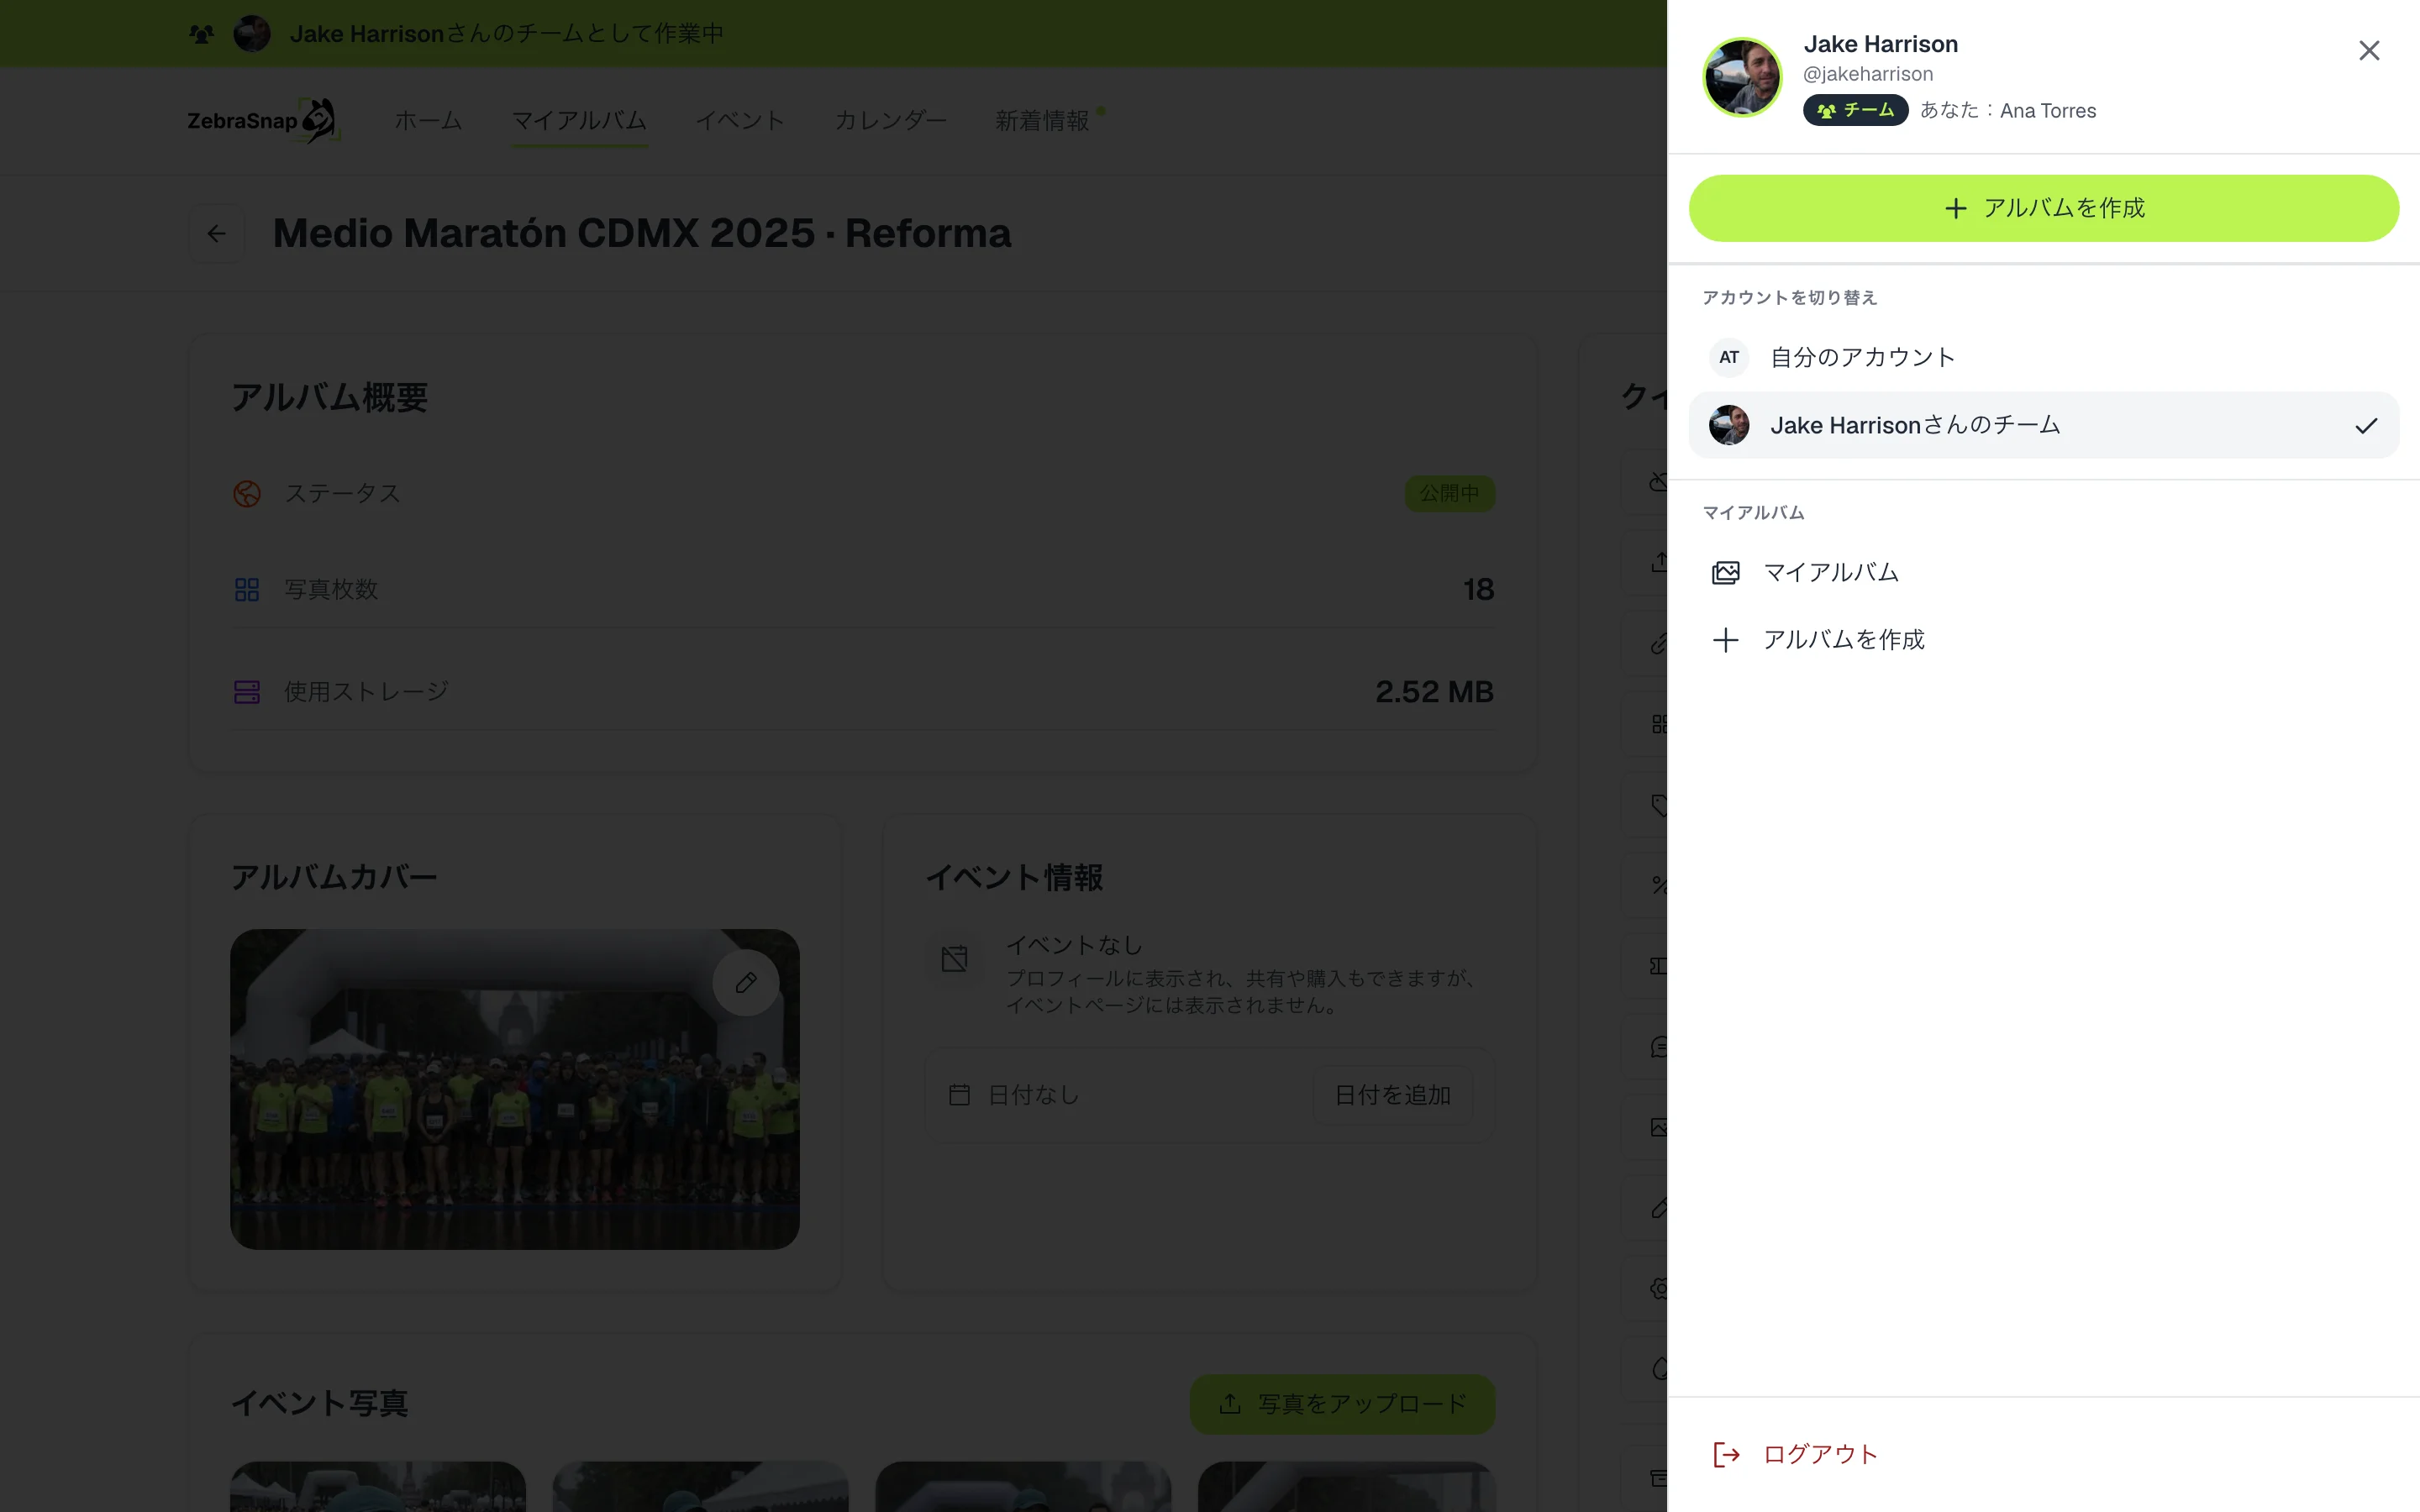Open the マイアルバム top navigation tab

[580, 121]
